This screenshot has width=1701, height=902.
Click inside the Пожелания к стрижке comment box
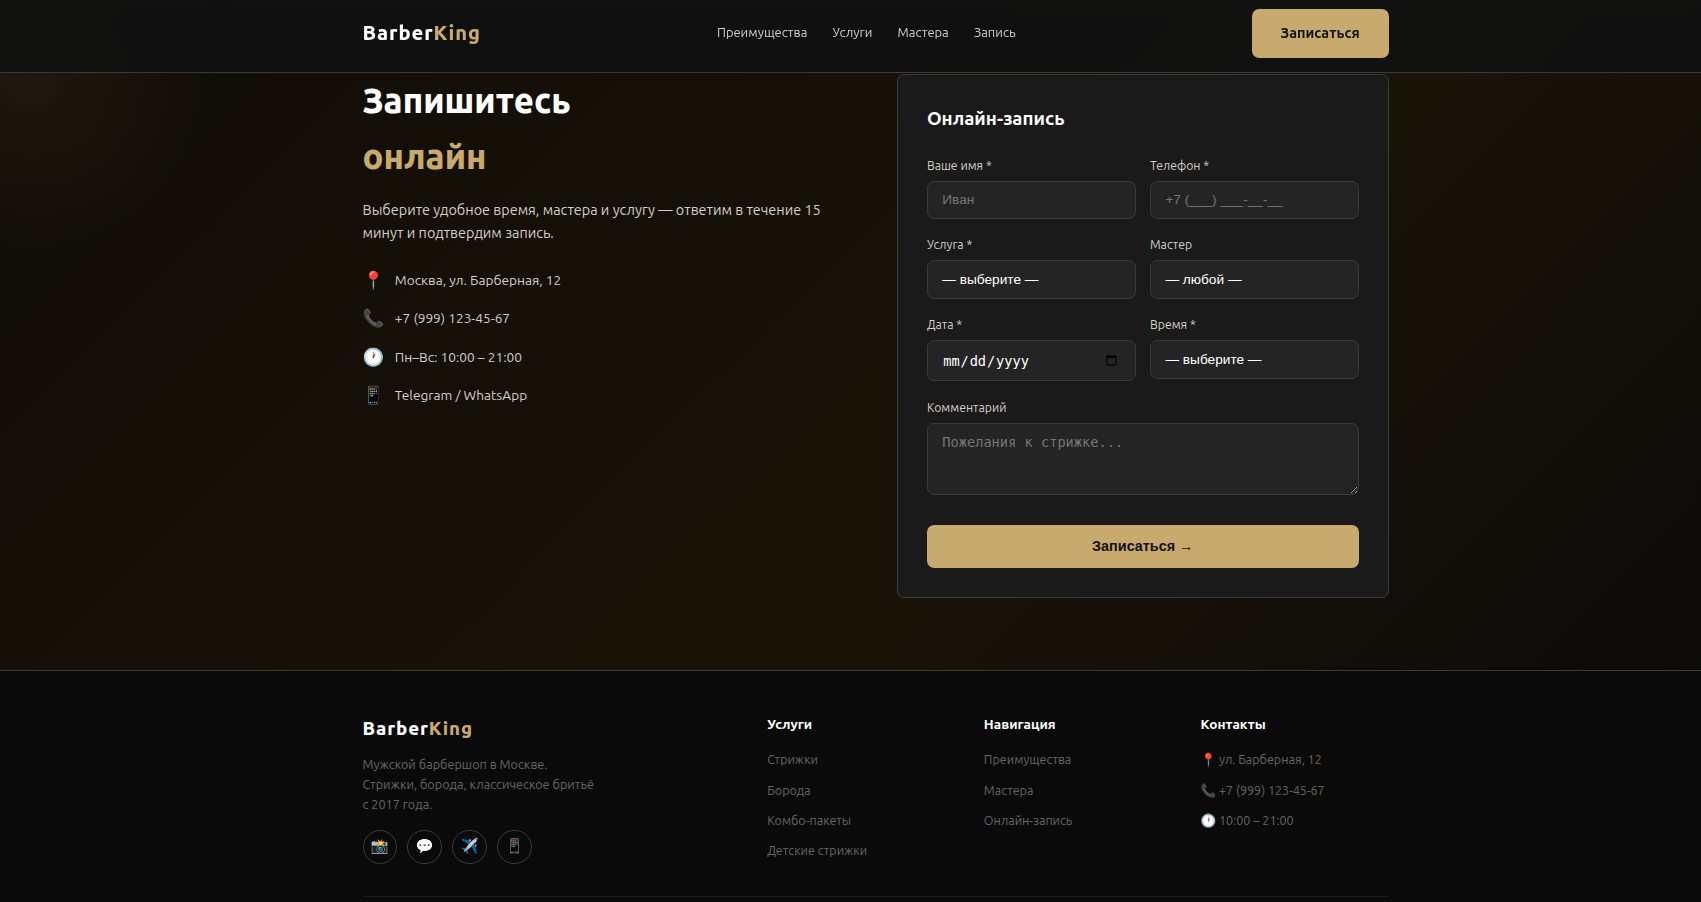click(x=1142, y=458)
